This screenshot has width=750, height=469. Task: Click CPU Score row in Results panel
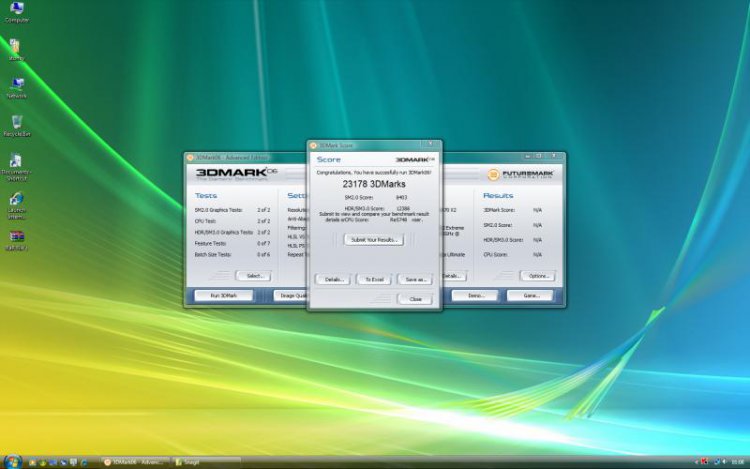point(513,254)
